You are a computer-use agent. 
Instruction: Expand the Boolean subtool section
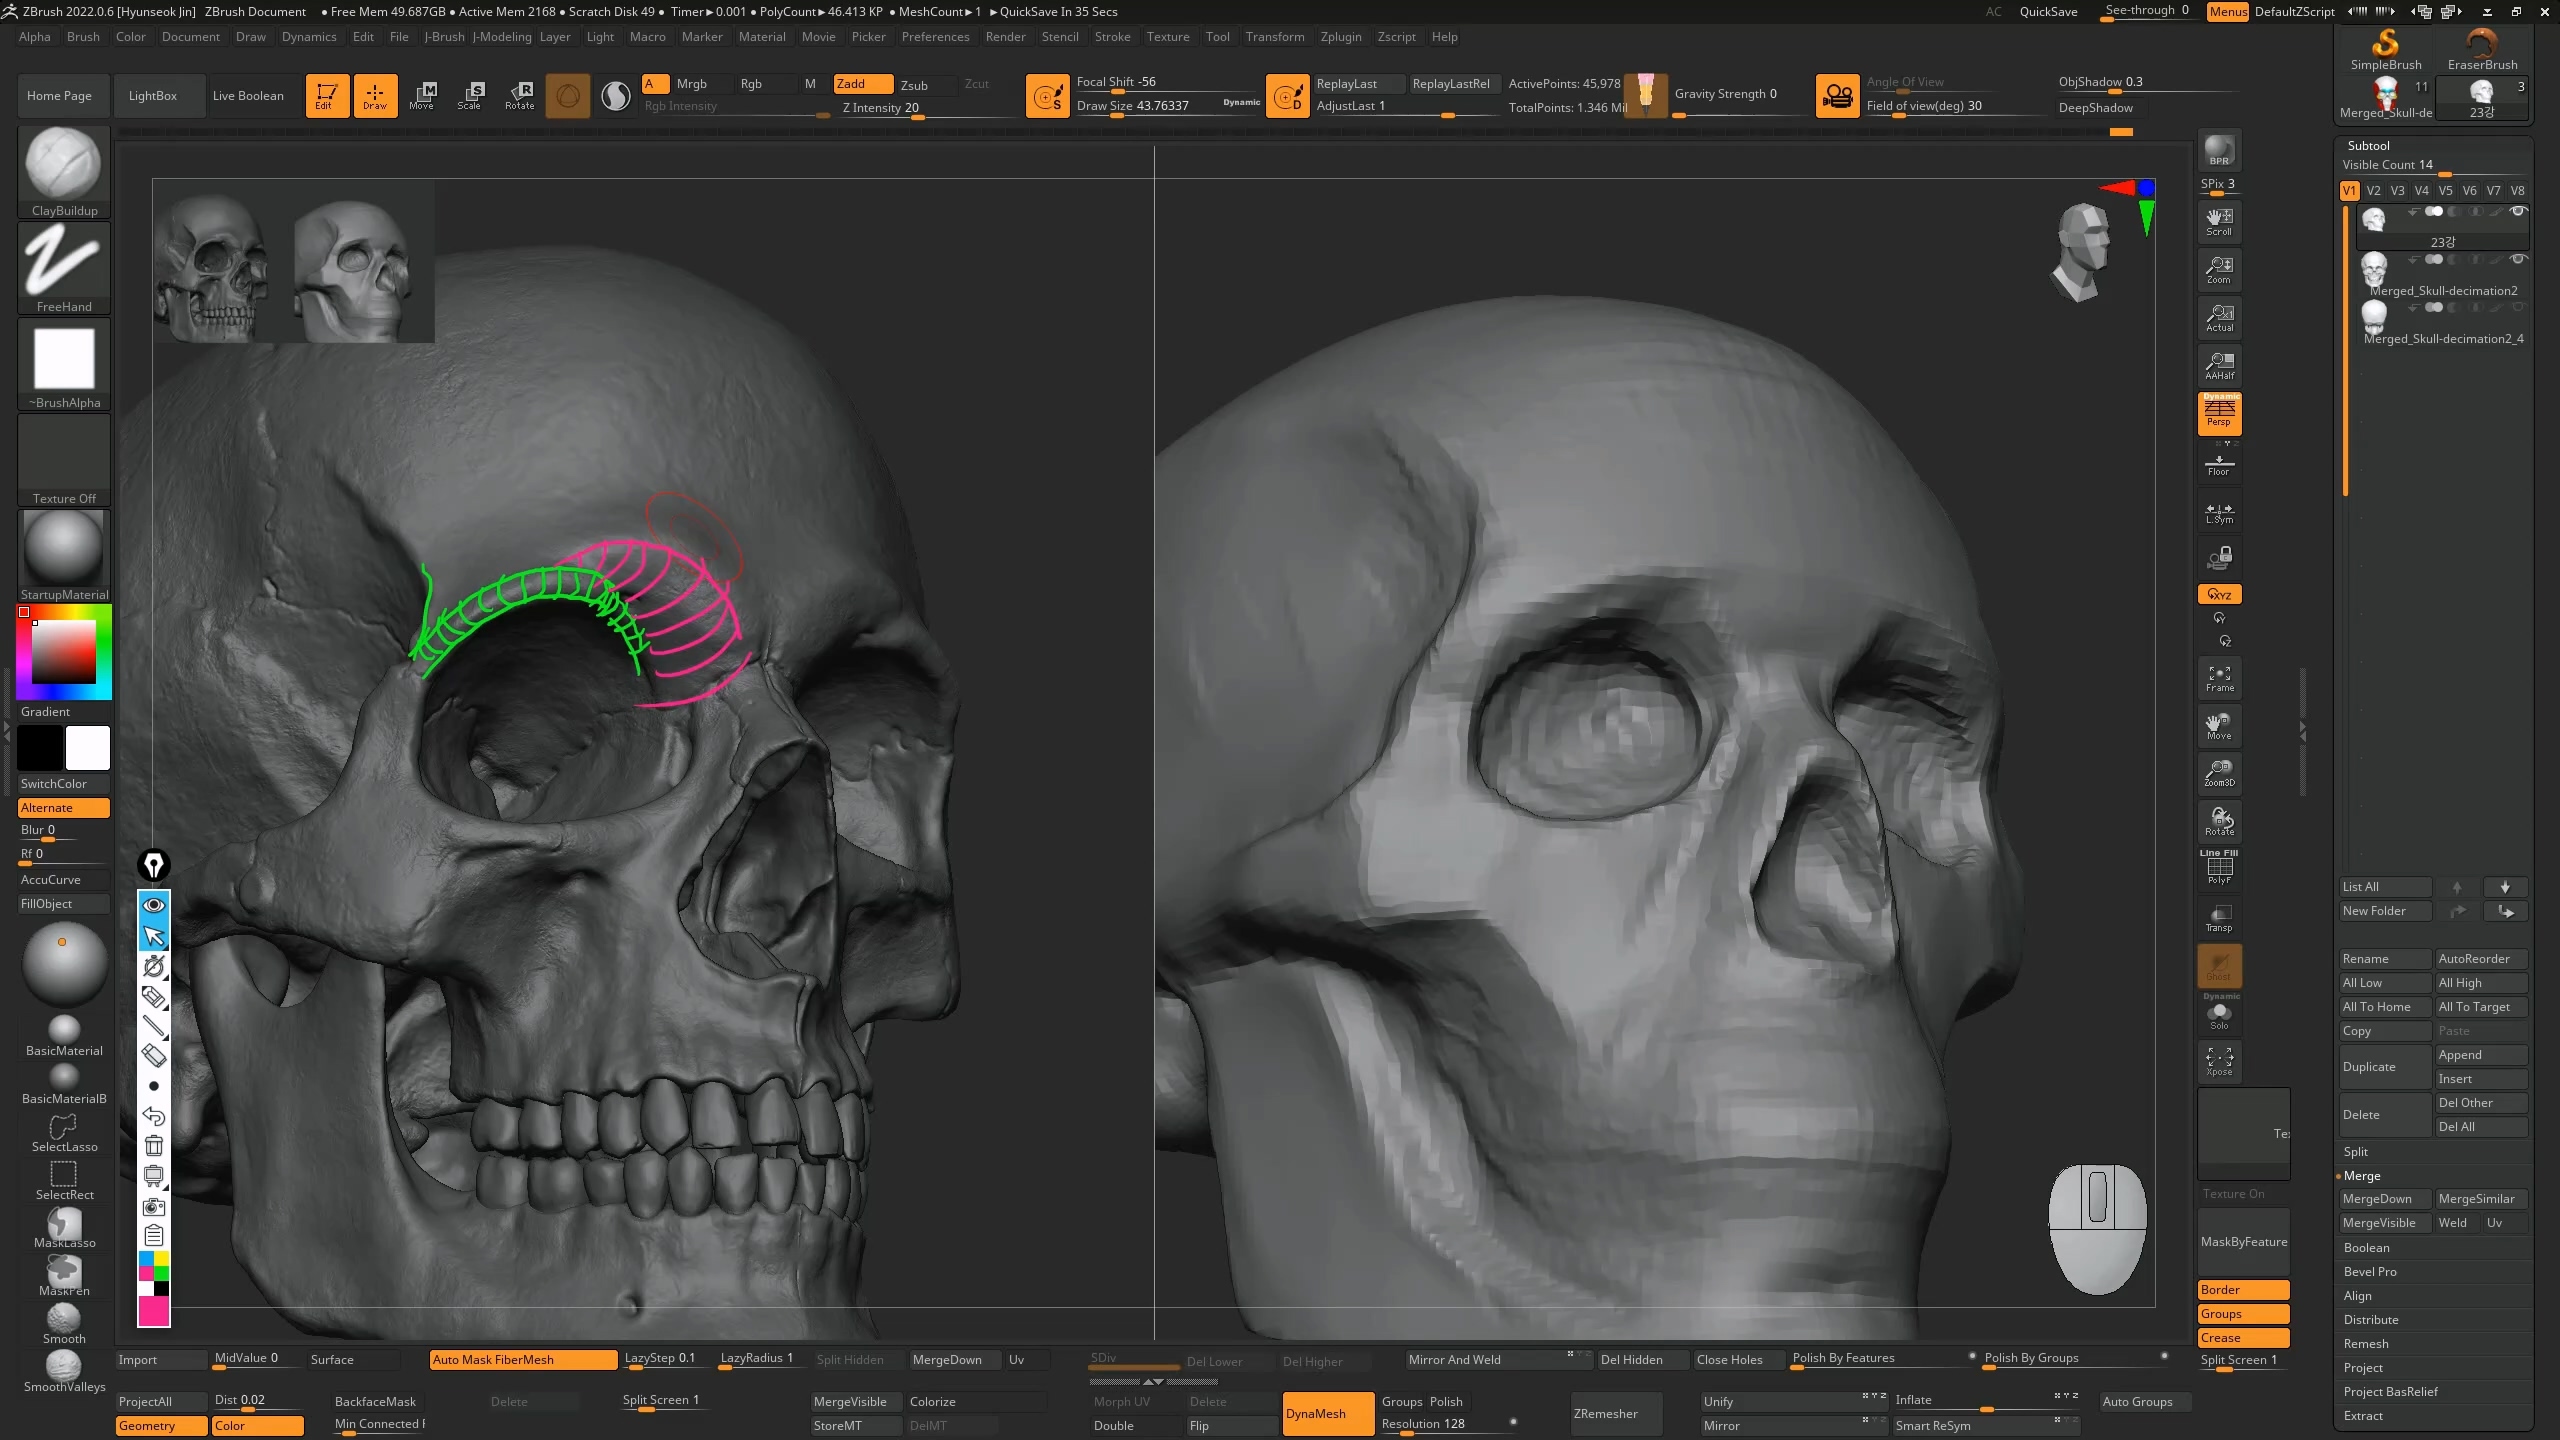[2366, 1247]
